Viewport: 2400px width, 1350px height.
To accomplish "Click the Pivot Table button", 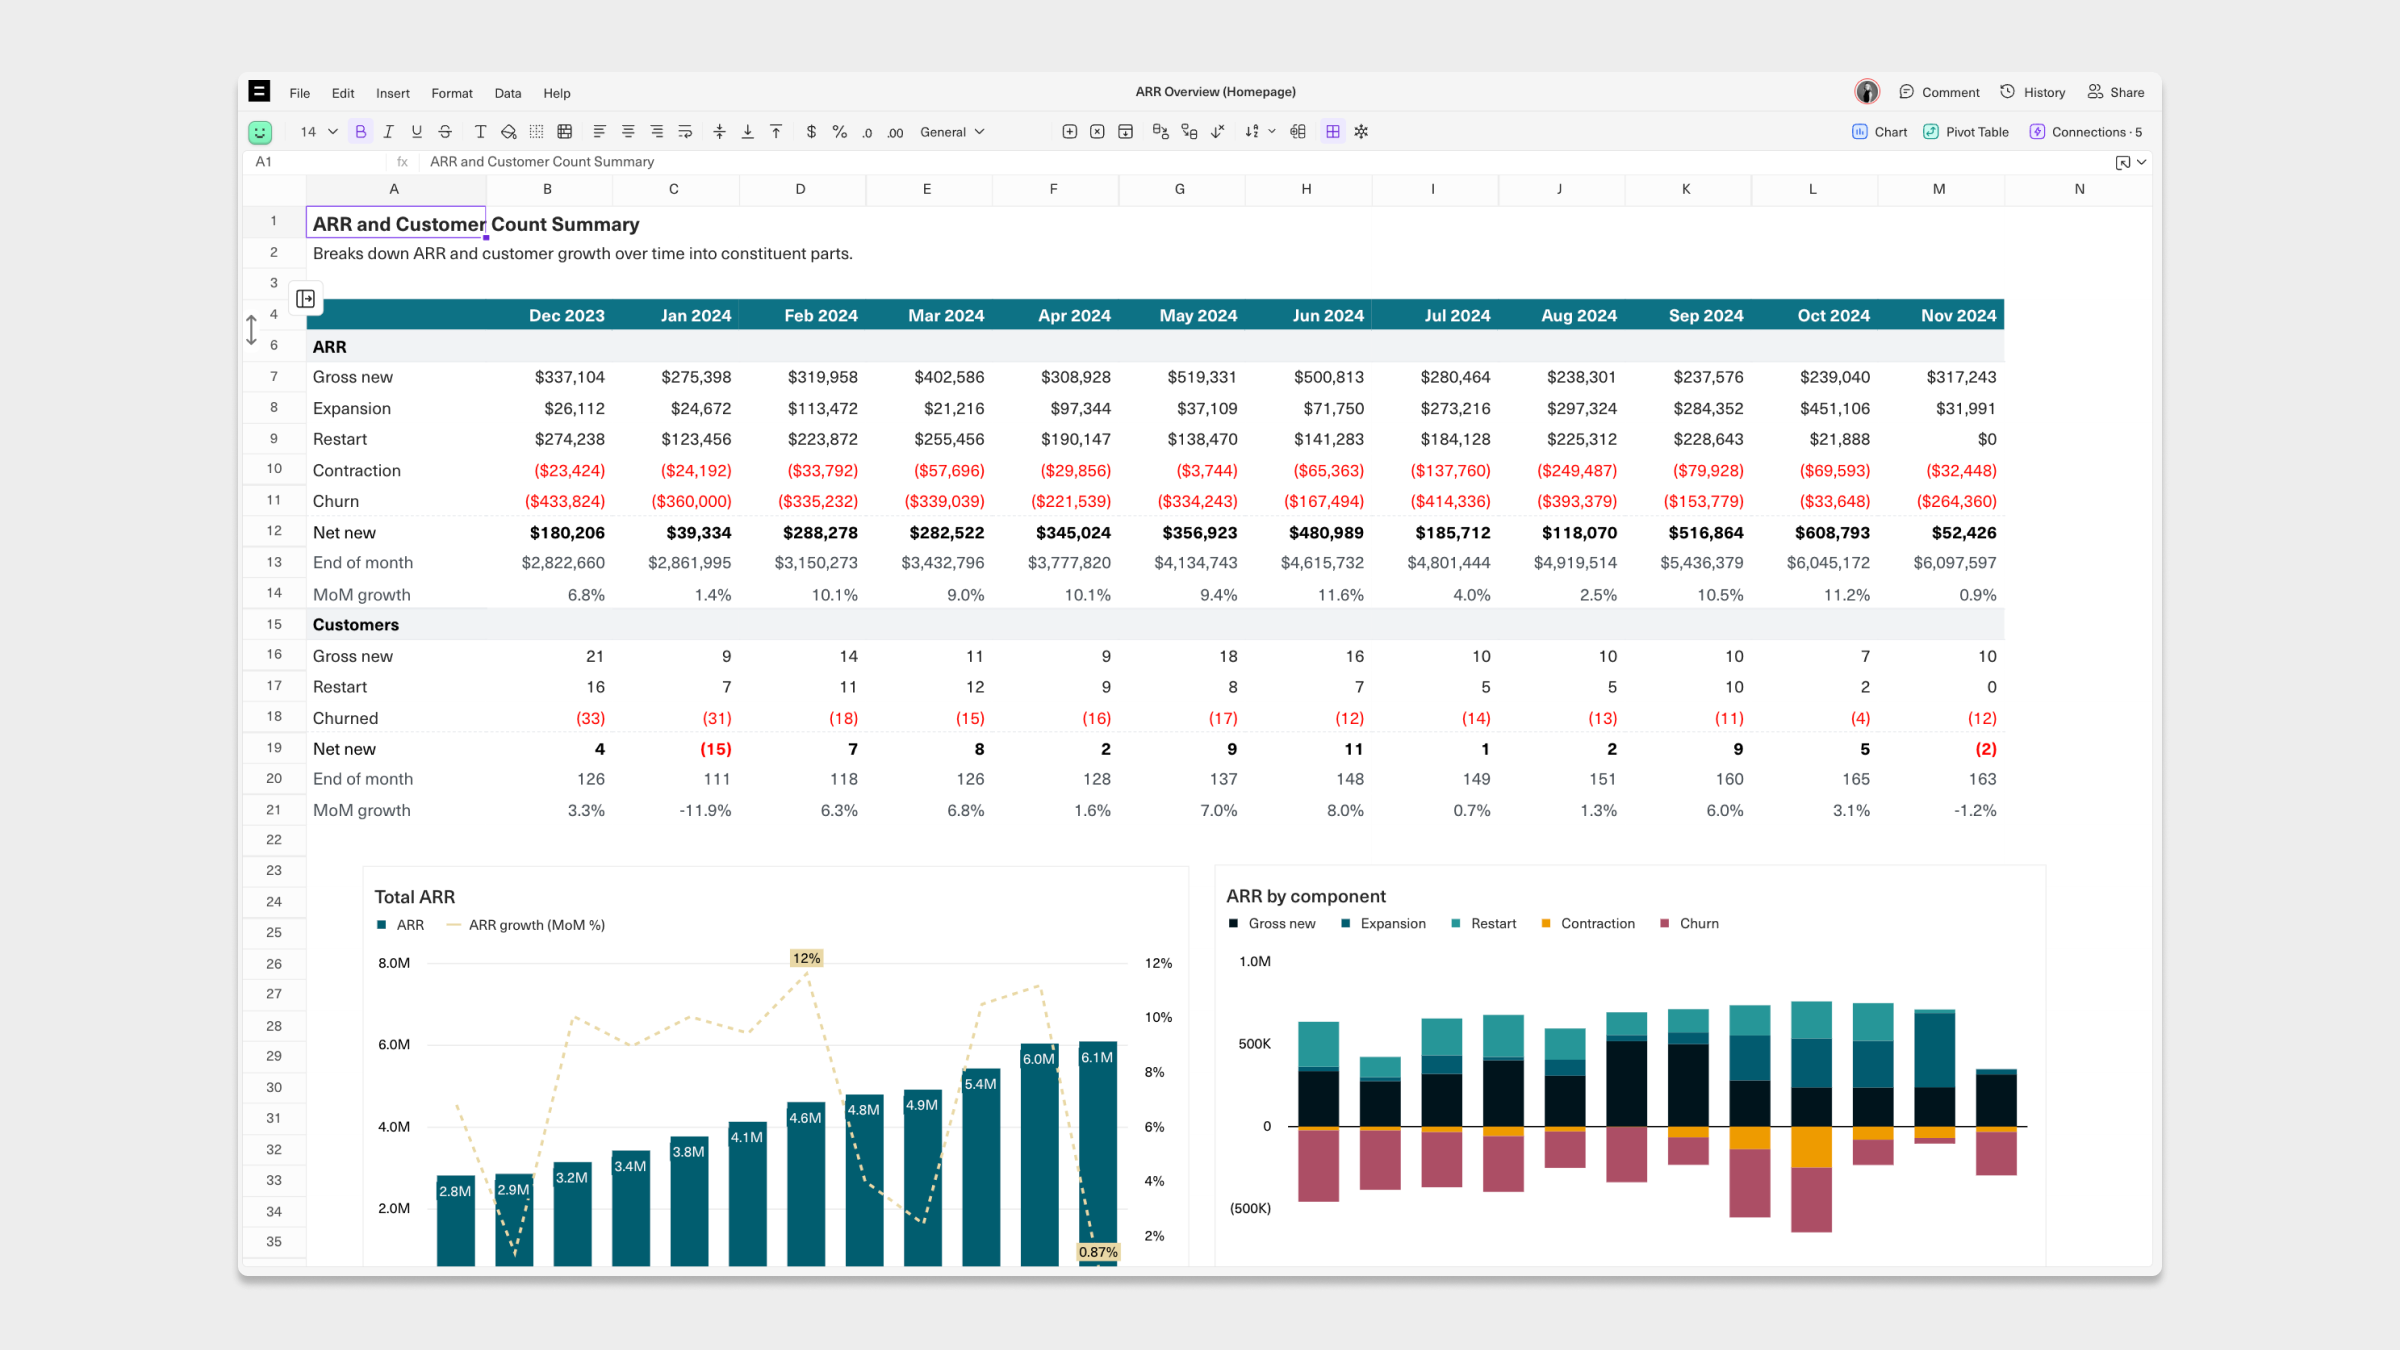I will [1966, 132].
